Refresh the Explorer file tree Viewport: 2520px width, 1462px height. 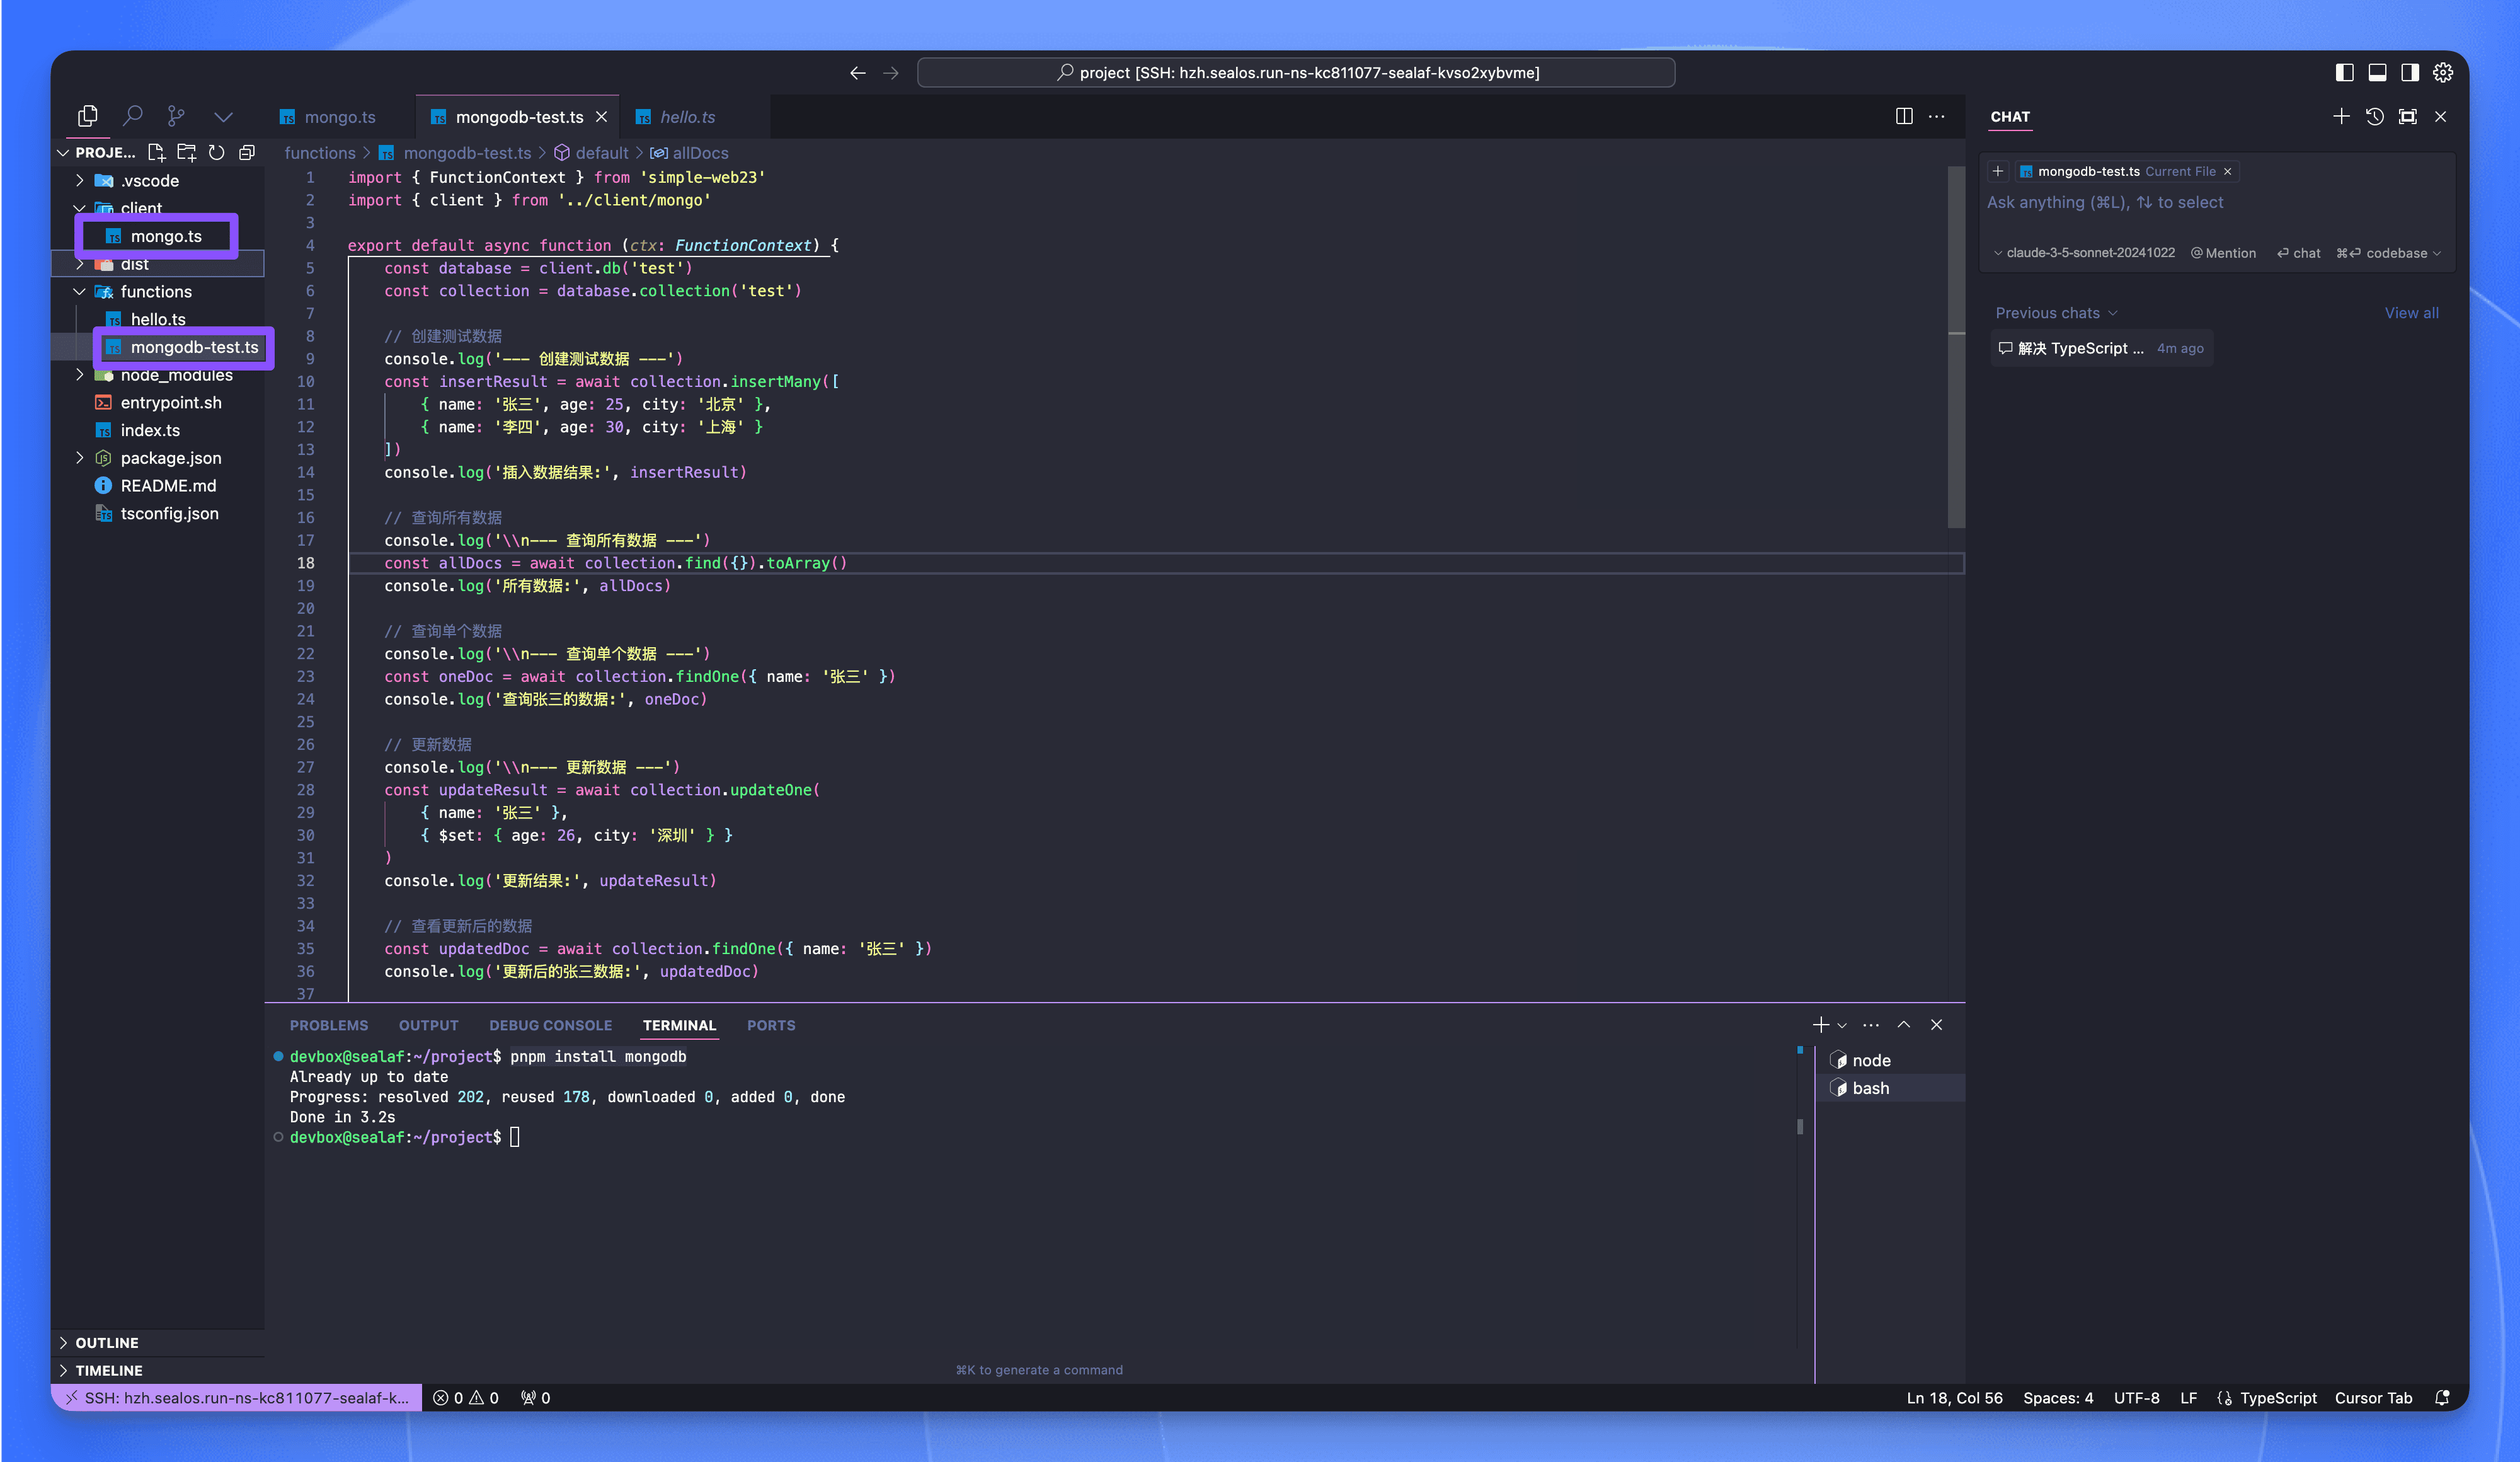tap(217, 152)
